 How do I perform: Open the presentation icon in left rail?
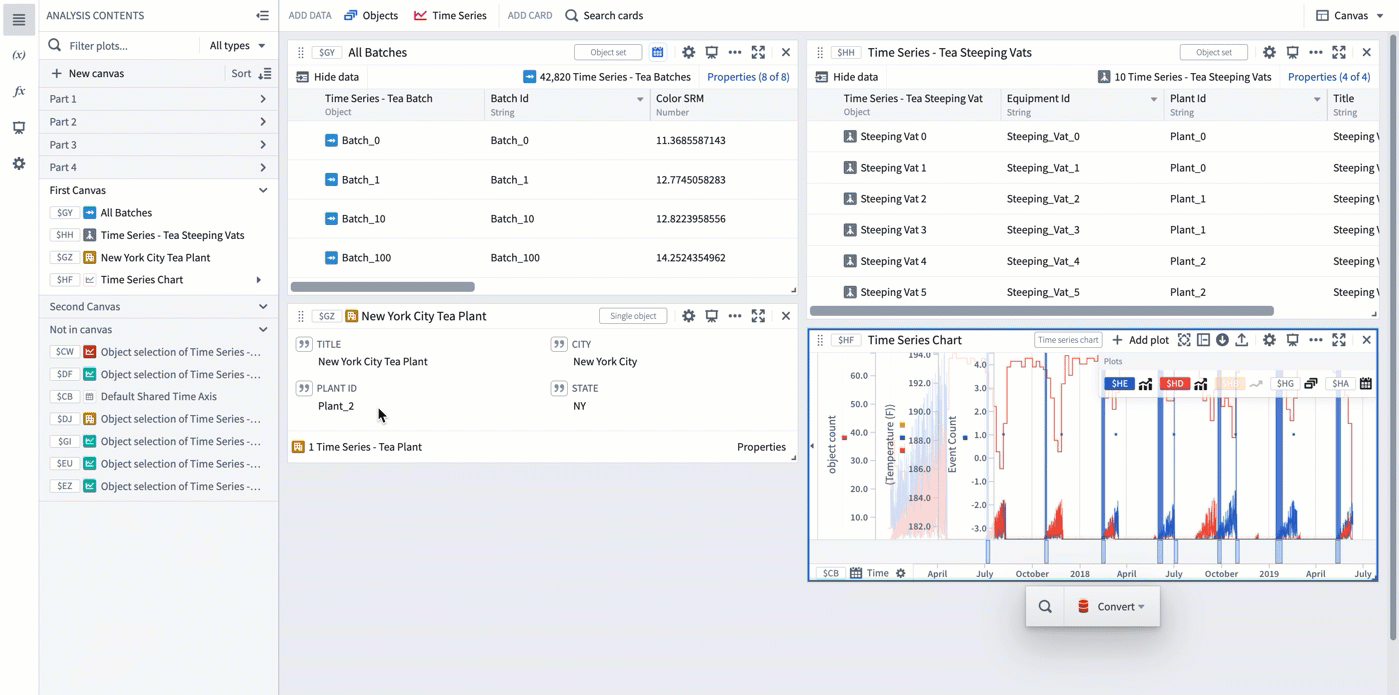coord(19,127)
